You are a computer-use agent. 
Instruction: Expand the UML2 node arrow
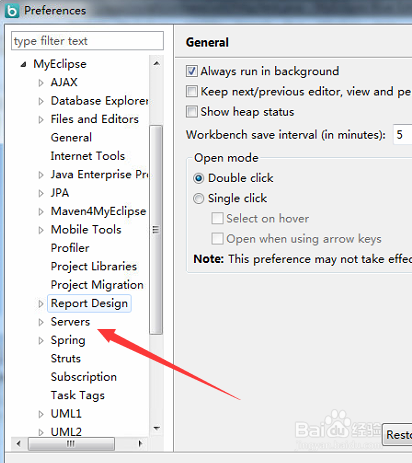41,432
